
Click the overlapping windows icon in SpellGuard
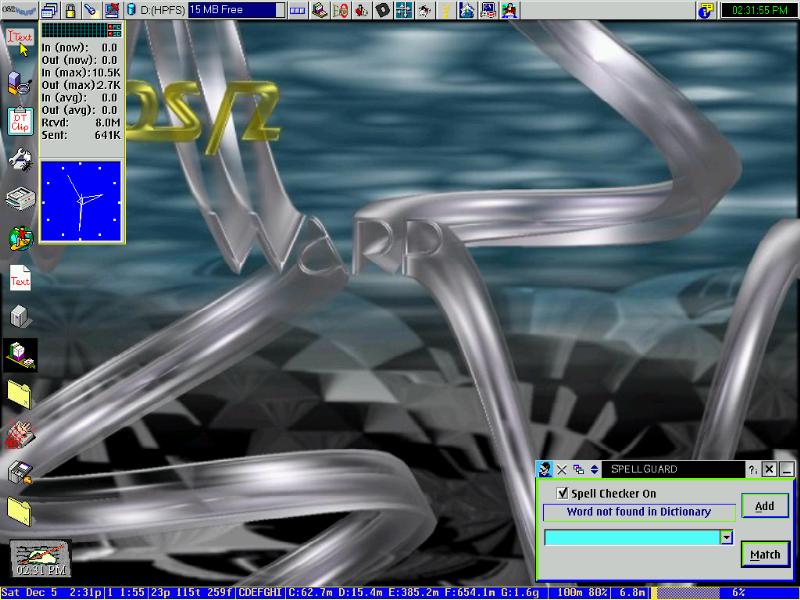[579, 469]
